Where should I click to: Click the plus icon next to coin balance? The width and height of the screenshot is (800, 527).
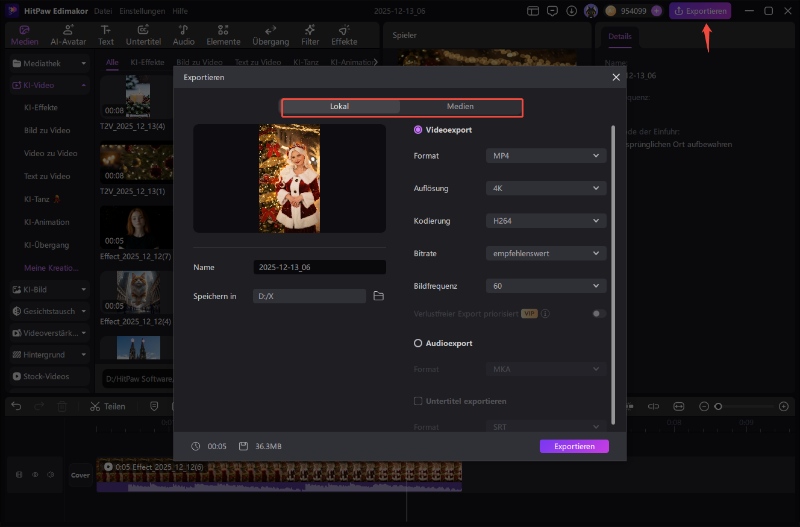coord(656,11)
